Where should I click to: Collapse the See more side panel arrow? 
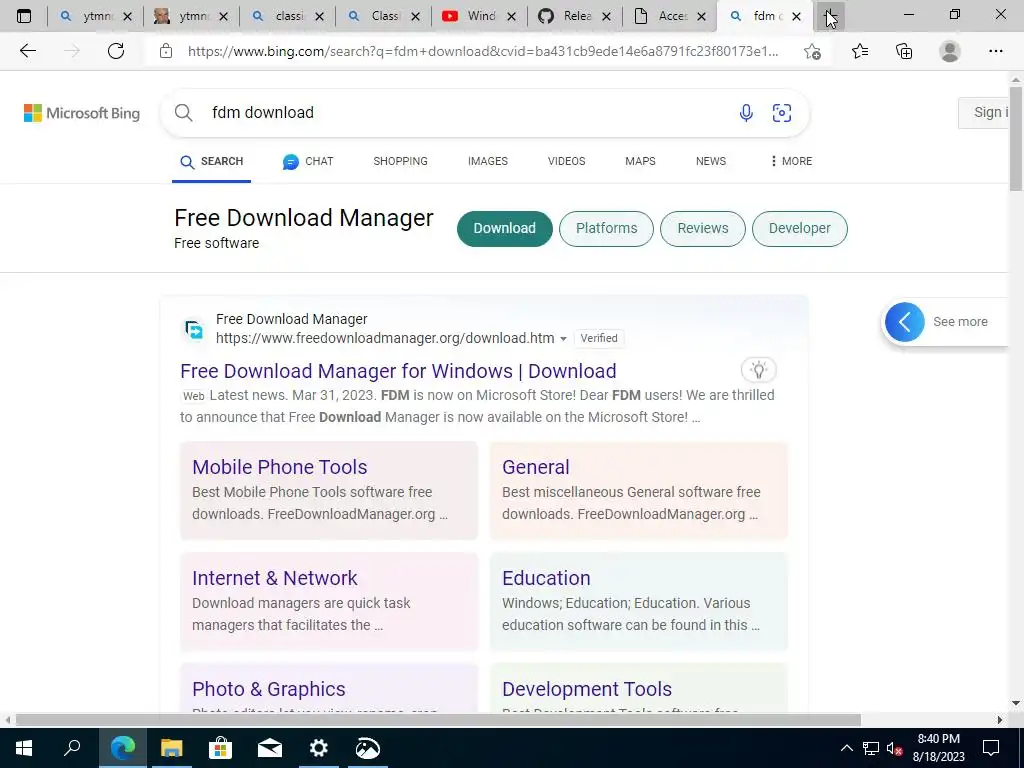coord(904,322)
